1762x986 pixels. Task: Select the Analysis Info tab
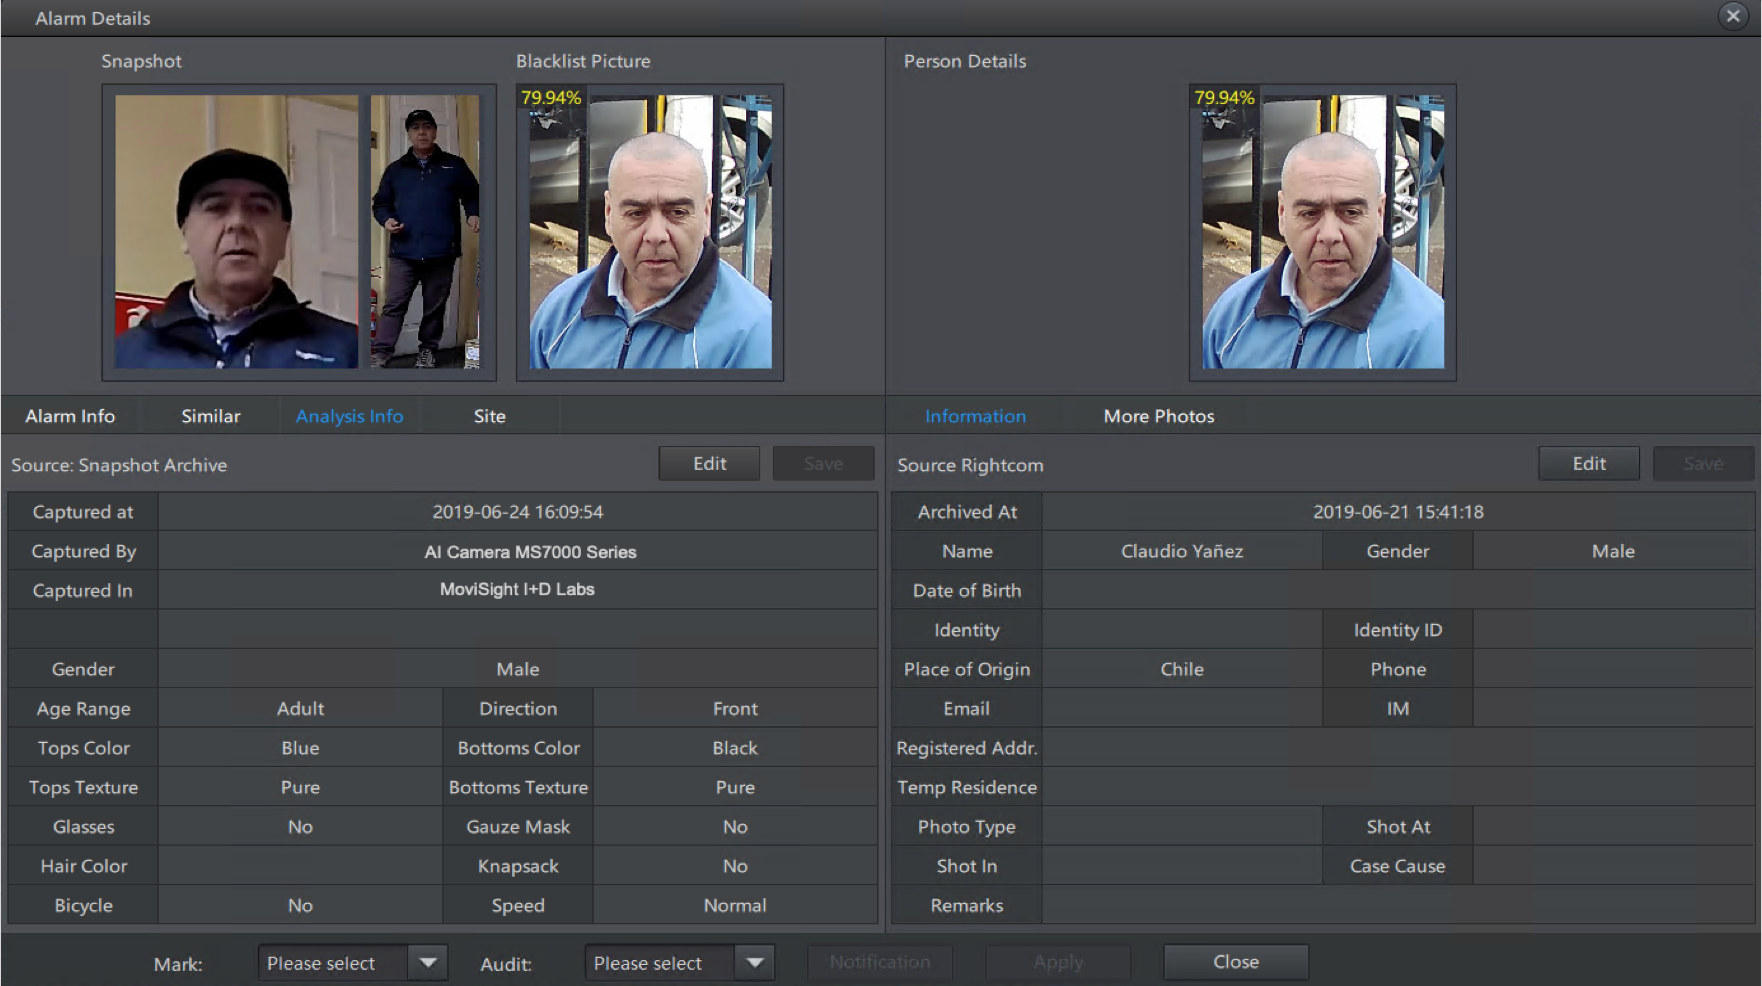point(349,416)
